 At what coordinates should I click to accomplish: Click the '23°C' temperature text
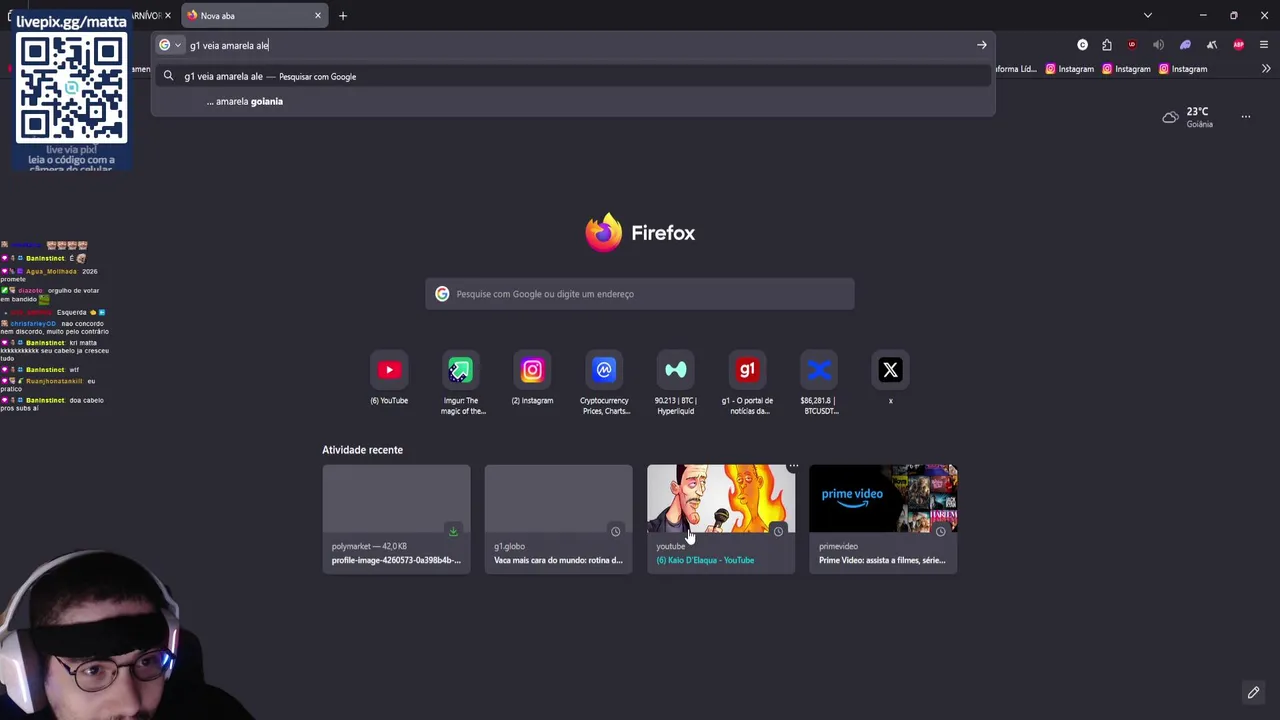pos(1197,112)
